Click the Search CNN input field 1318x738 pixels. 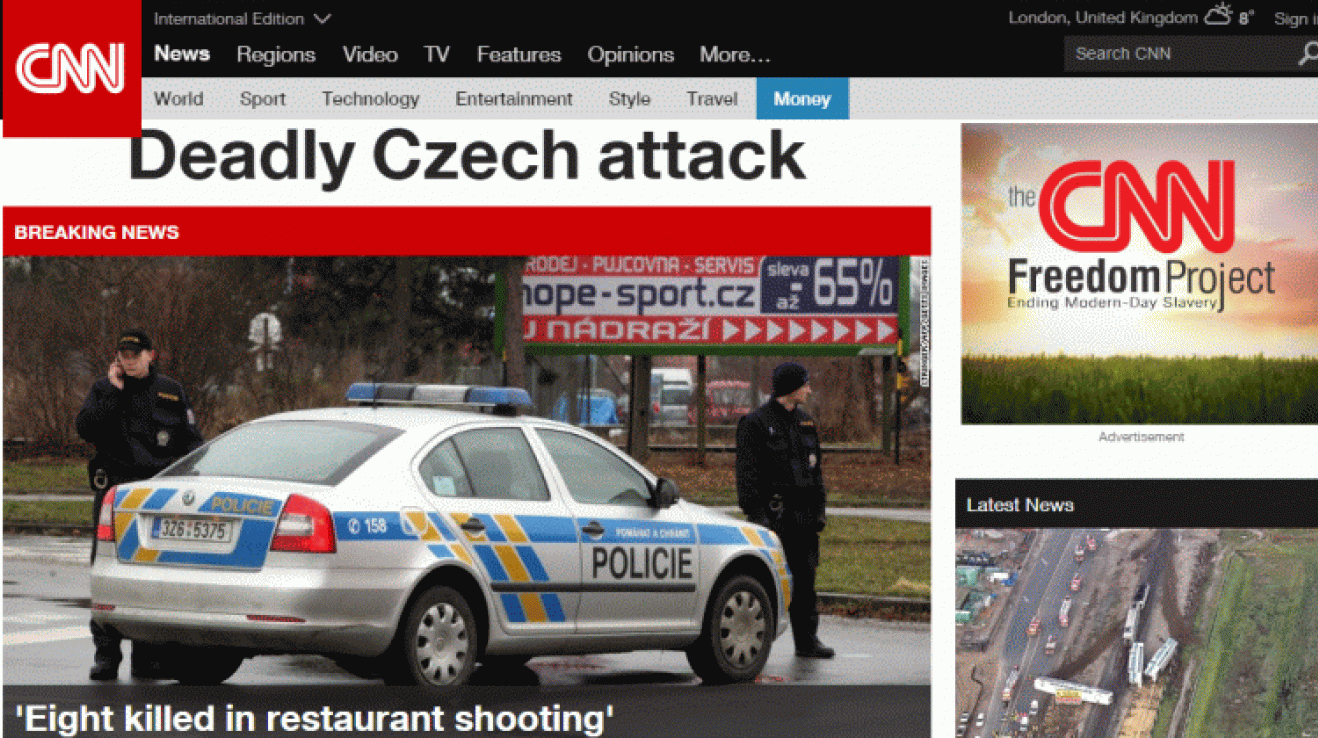[x=1180, y=54]
